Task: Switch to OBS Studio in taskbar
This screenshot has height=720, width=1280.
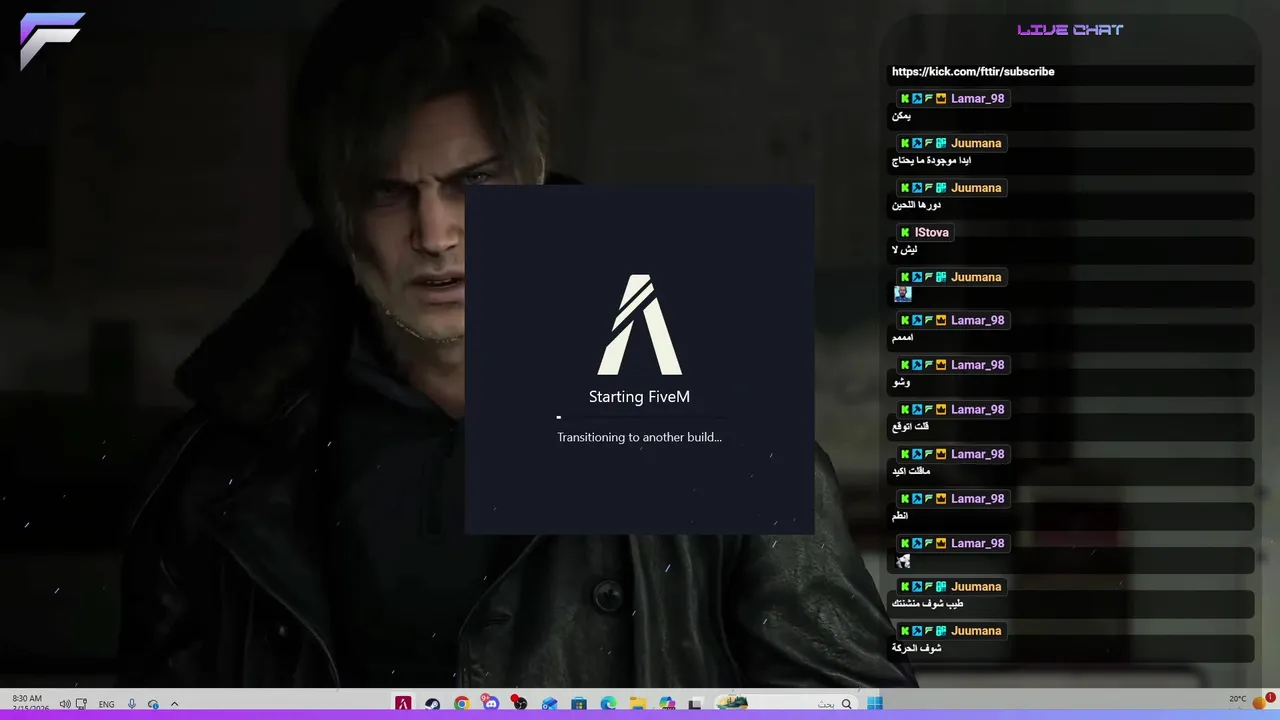Action: (x=519, y=703)
